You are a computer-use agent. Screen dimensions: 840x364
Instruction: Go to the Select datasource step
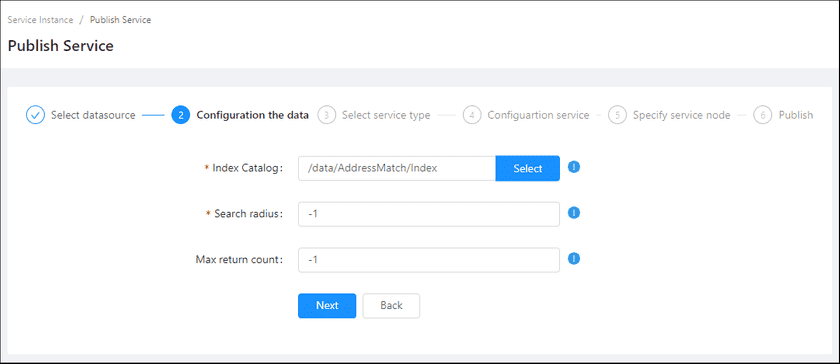[93, 115]
